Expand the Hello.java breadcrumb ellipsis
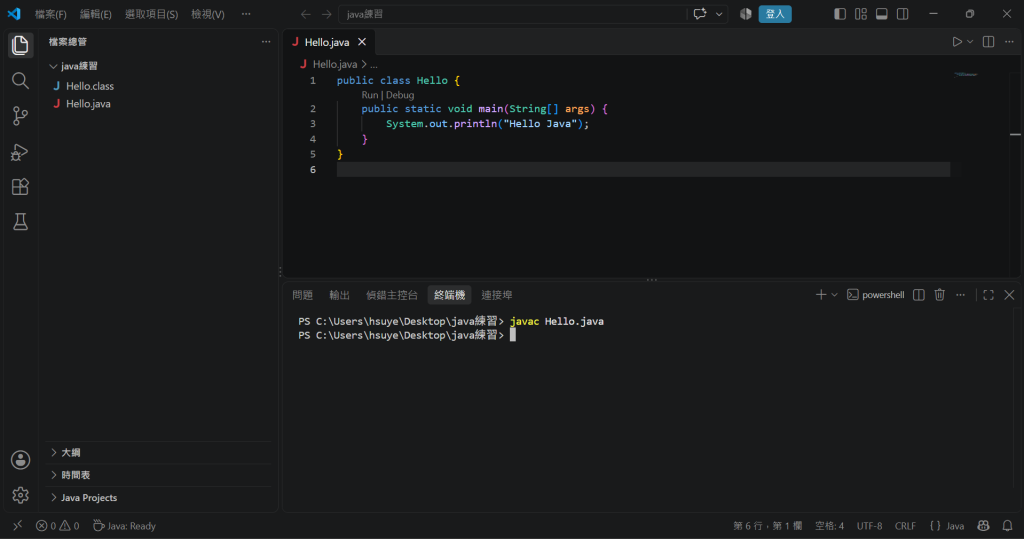 pyautogui.click(x=374, y=65)
